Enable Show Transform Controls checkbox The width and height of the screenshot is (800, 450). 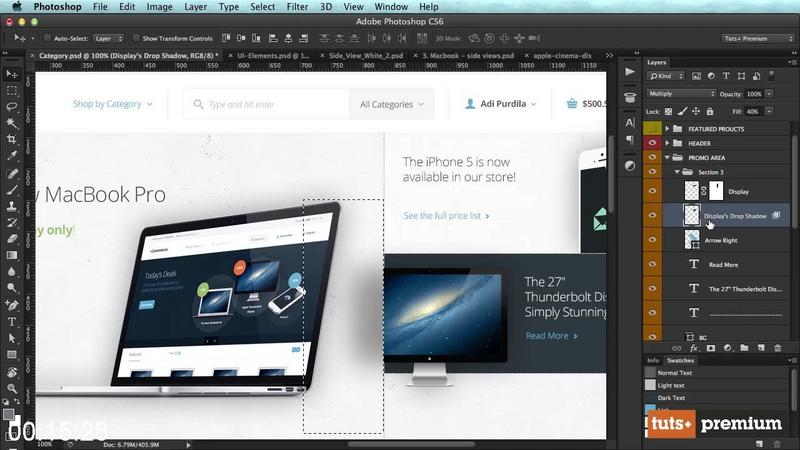point(136,38)
